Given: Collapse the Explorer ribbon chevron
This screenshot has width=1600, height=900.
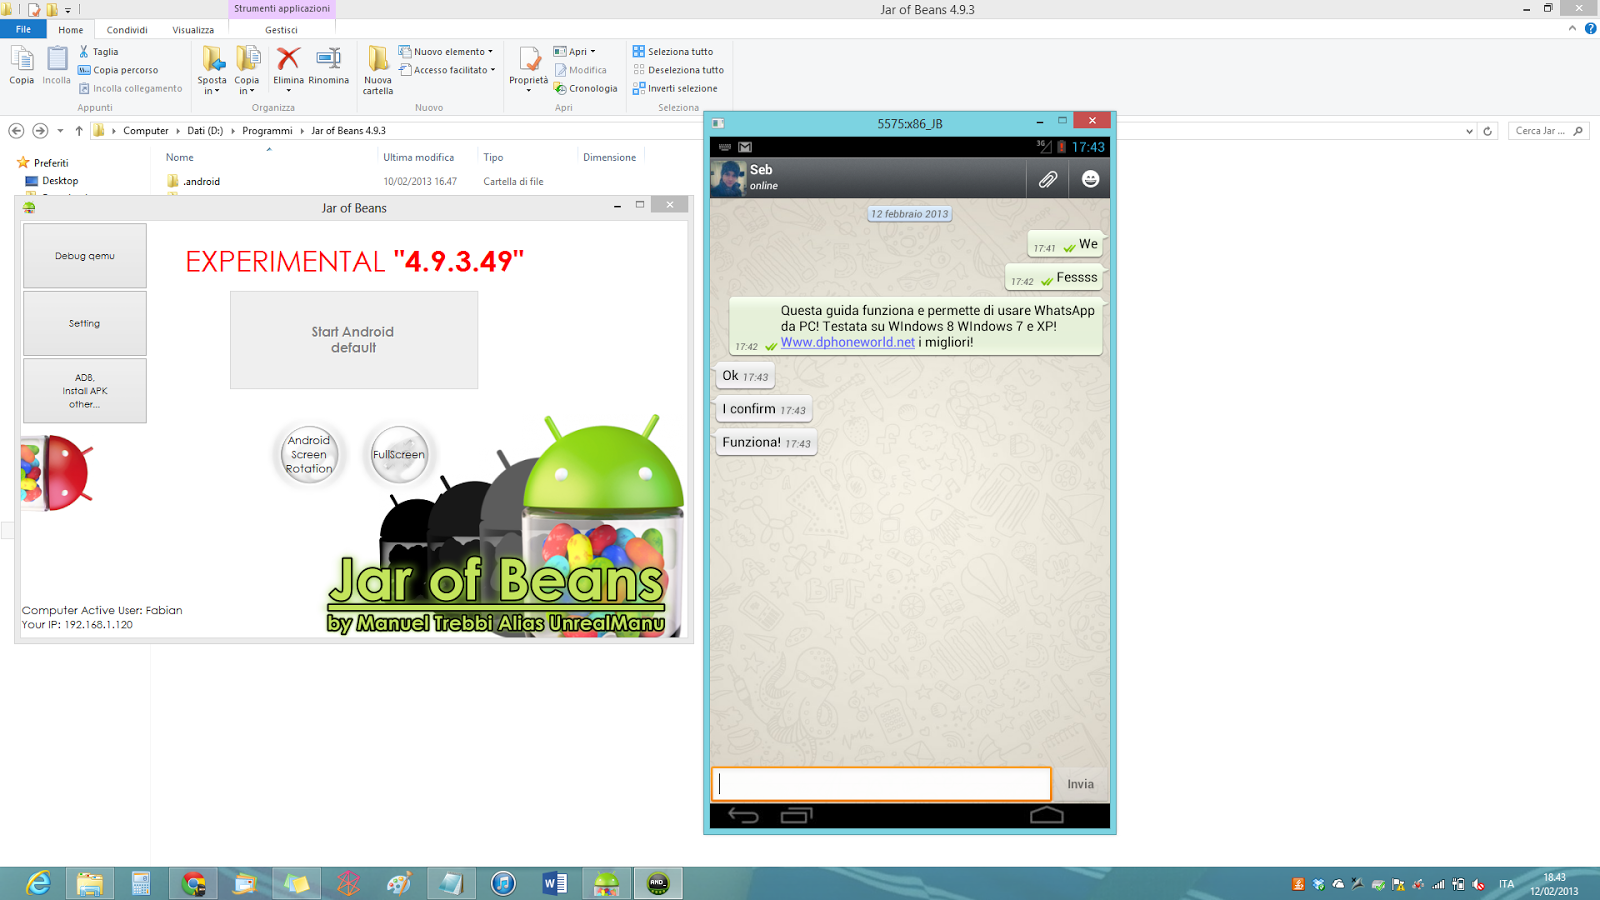Looking at the screenshot, I should coord(1572,29).
